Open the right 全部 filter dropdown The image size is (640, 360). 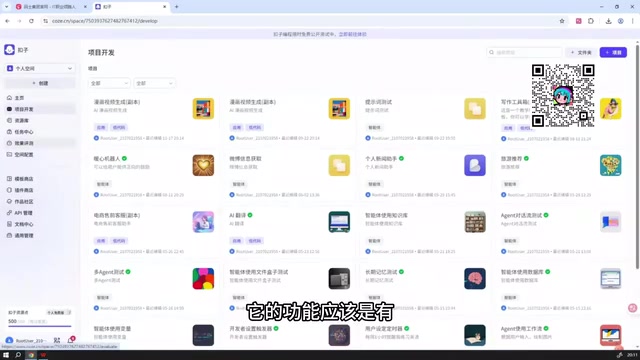click(154, 83)
